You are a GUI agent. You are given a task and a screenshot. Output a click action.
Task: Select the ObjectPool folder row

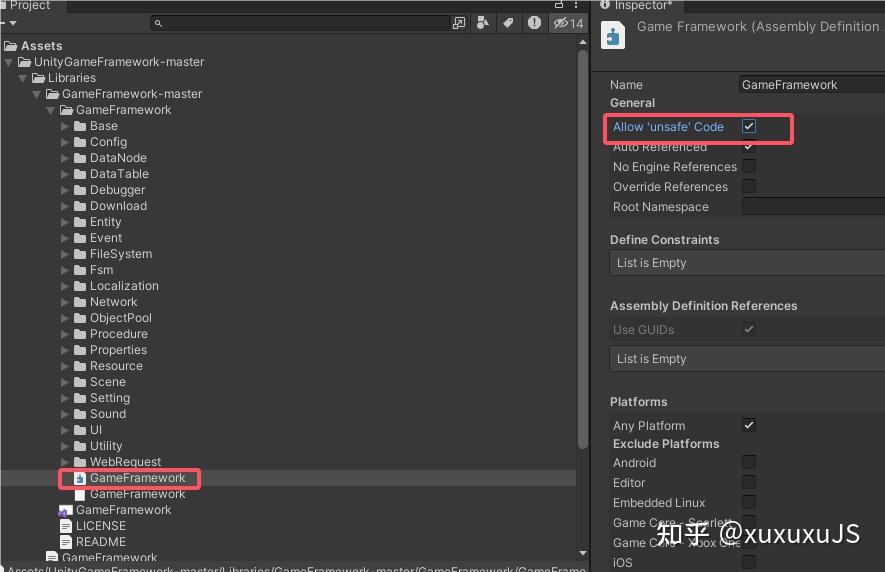click(288, 318)
